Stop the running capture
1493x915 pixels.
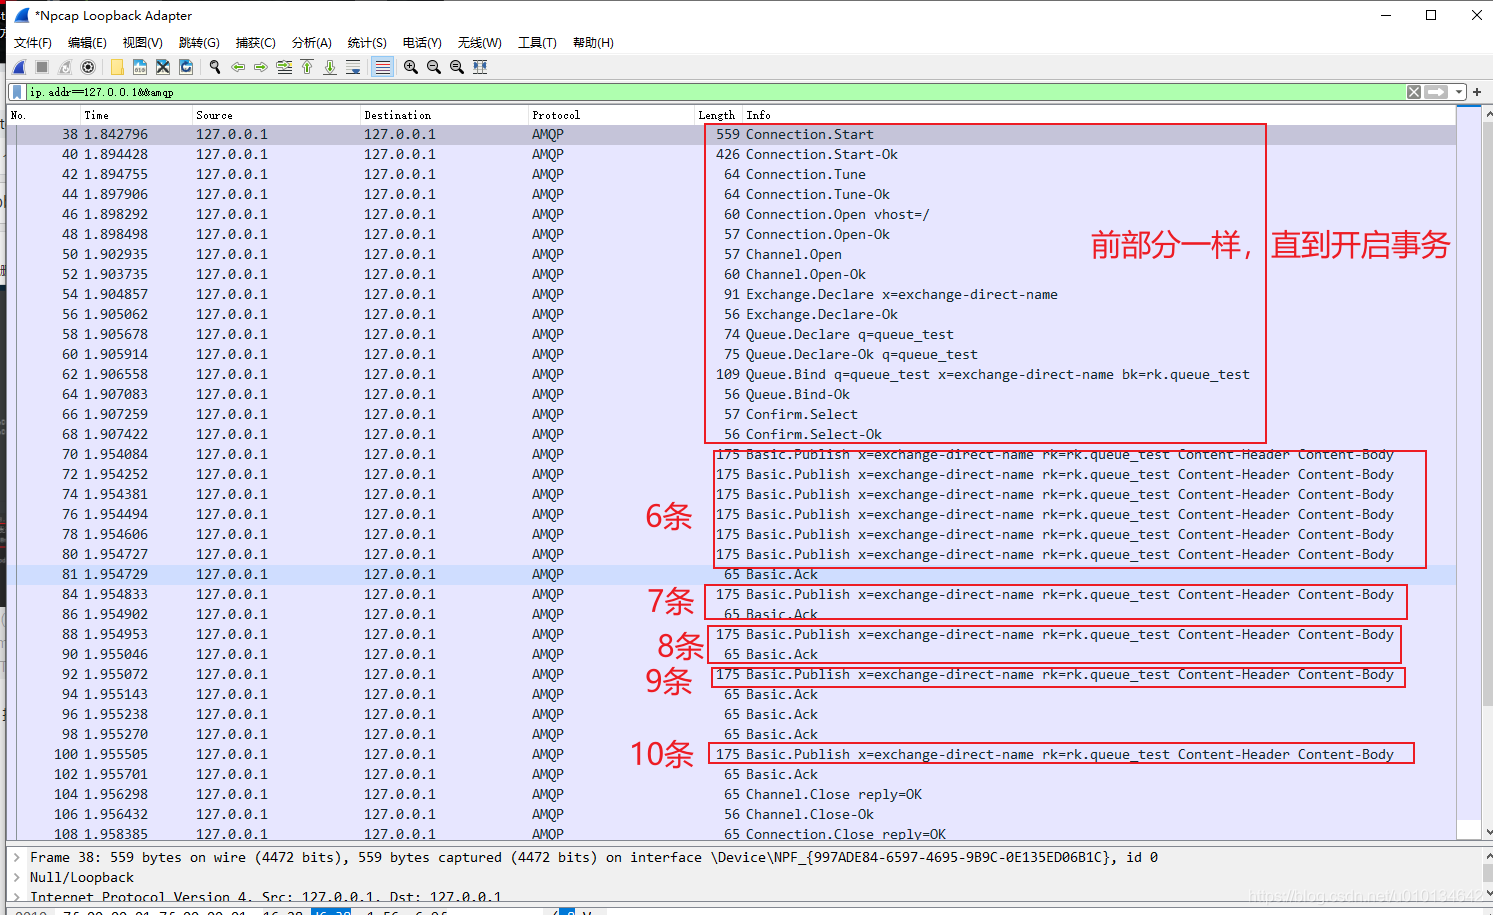(42, 67)
